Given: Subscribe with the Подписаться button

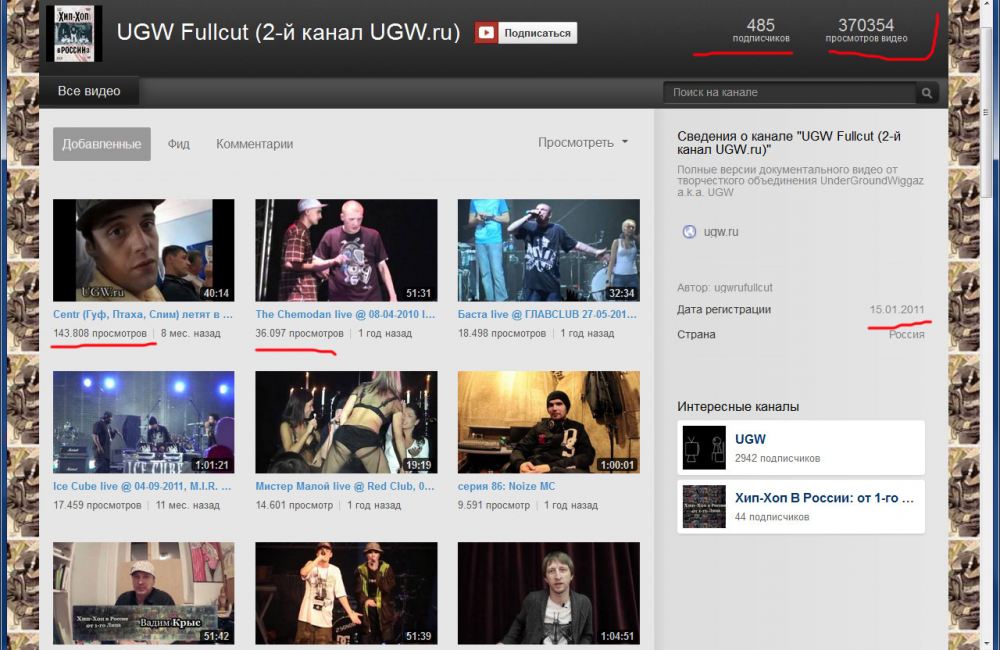Looking at the screenshot, I should pos(526,33).
